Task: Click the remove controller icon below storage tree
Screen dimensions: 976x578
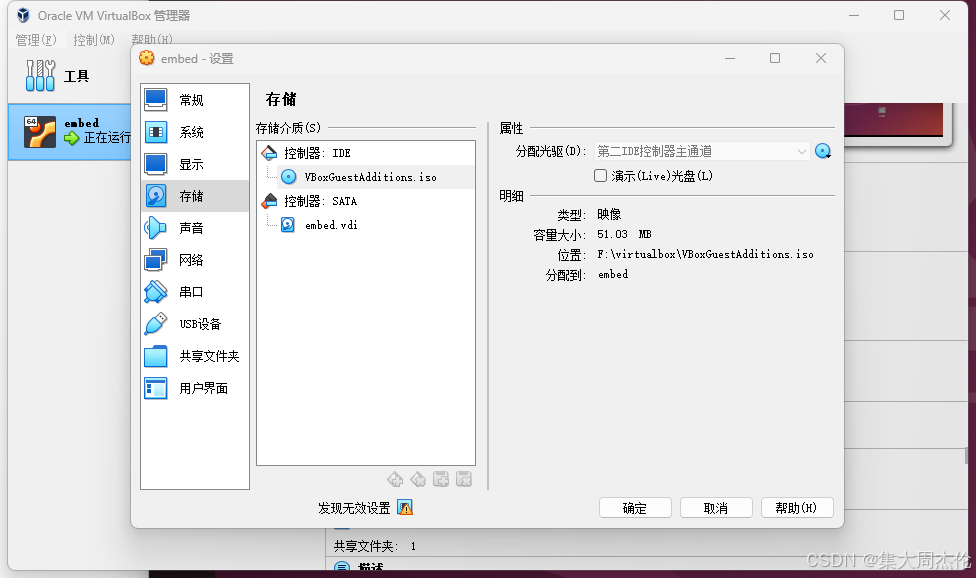Action: pyautogui.click(x=418, y=479)
